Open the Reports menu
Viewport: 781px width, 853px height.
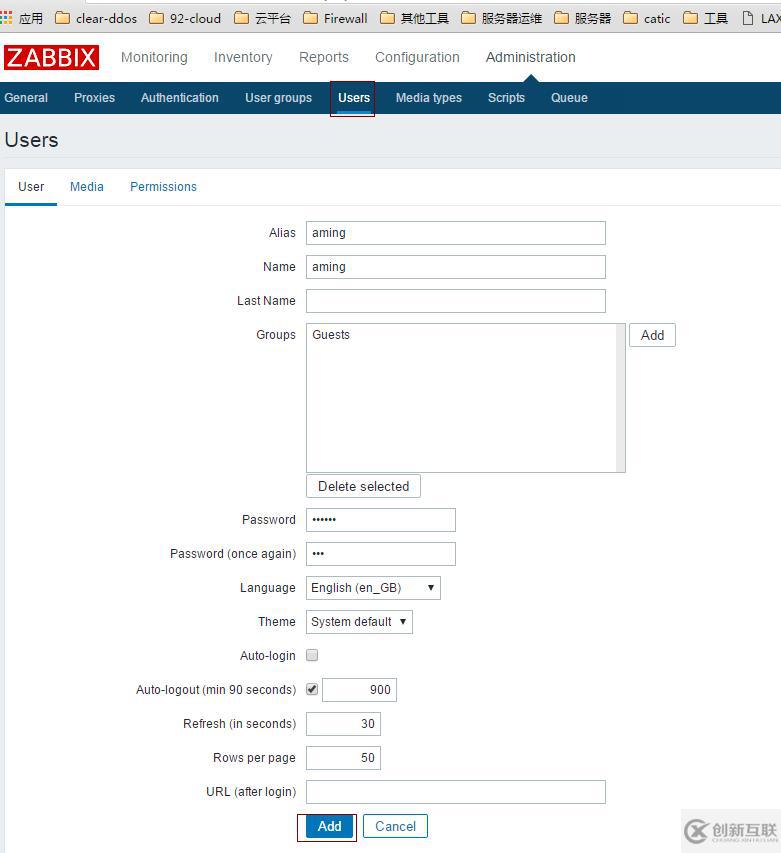coord(324,57)
